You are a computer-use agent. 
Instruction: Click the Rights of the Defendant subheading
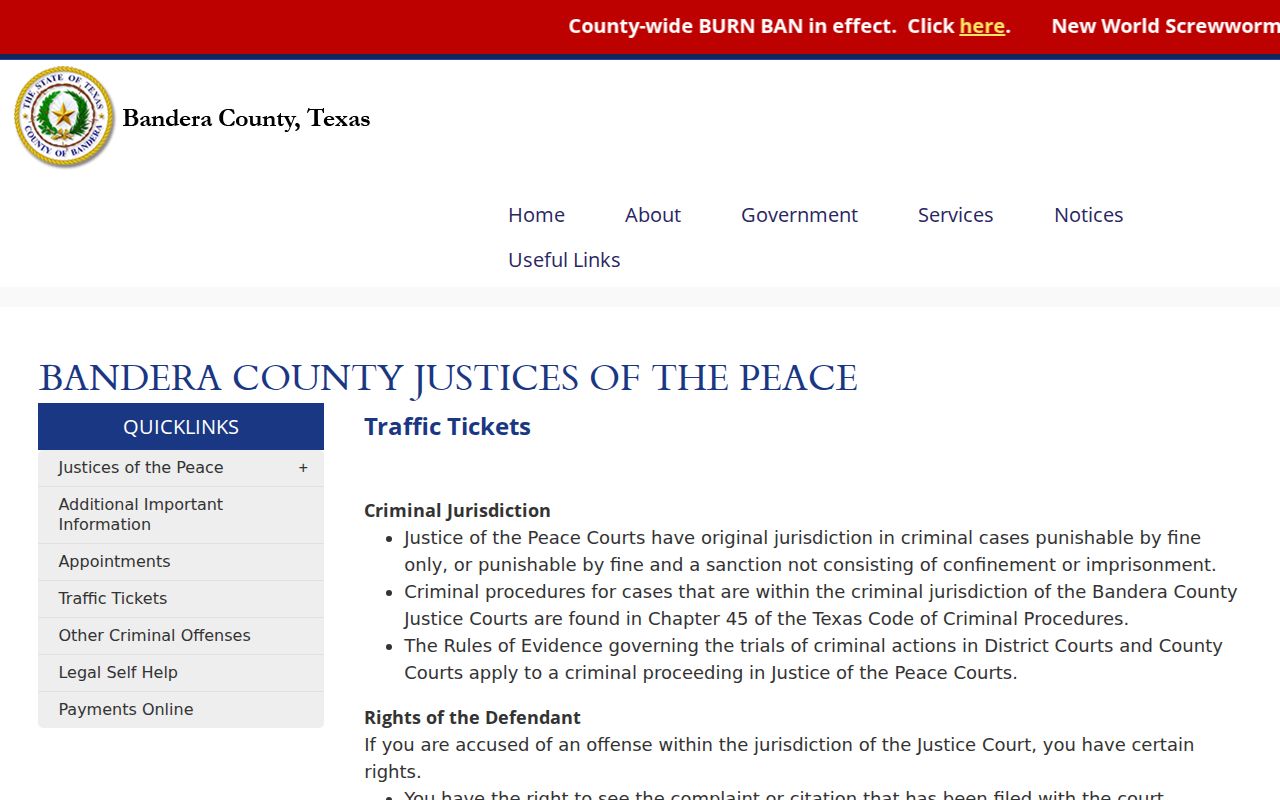[472, 718]
